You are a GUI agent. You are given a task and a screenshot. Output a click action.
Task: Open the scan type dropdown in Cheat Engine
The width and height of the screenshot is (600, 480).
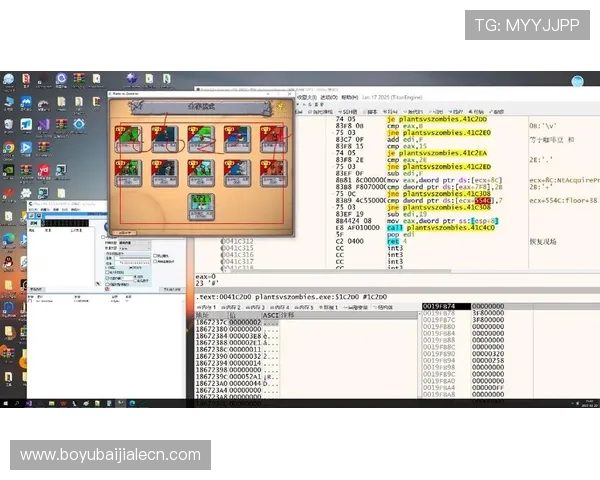(x=133, y=241)
